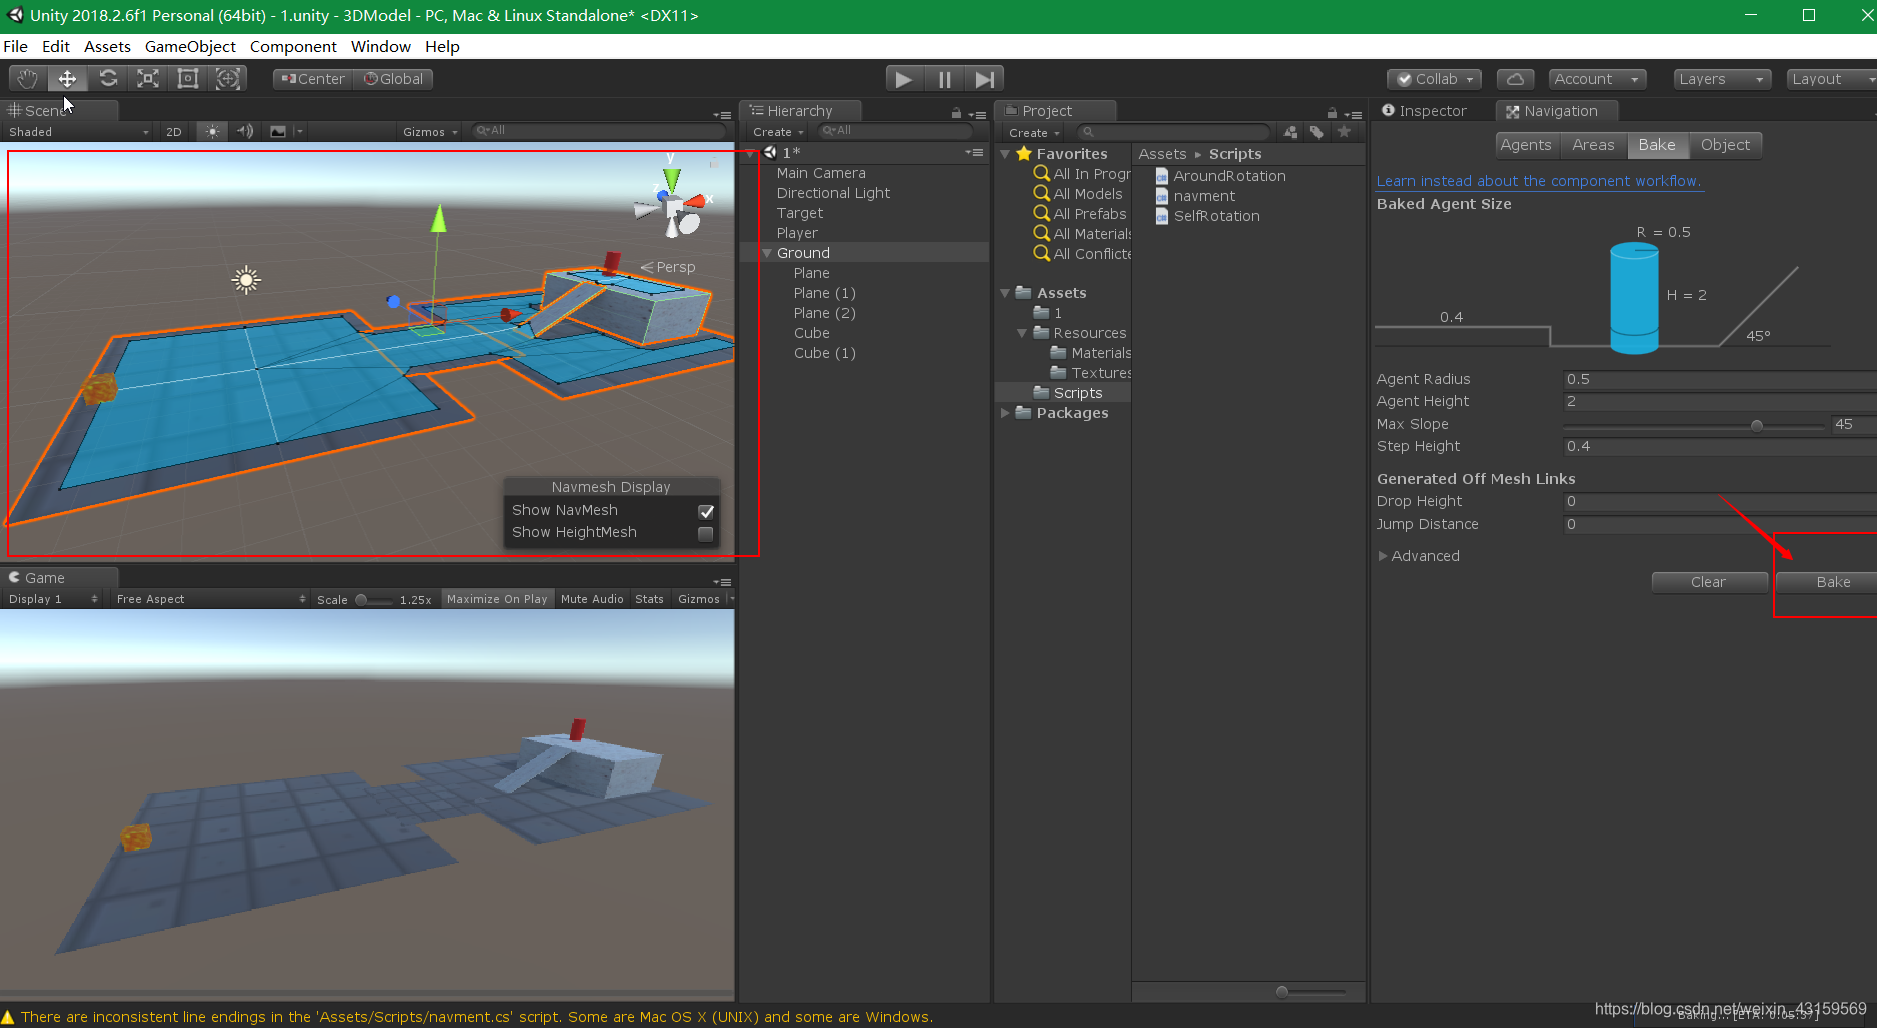The height and width of the screenshot is (1028, 1877).
Task: Switch to the Inspector tab
Action: pyautogui.click(x=1425, y=111)
